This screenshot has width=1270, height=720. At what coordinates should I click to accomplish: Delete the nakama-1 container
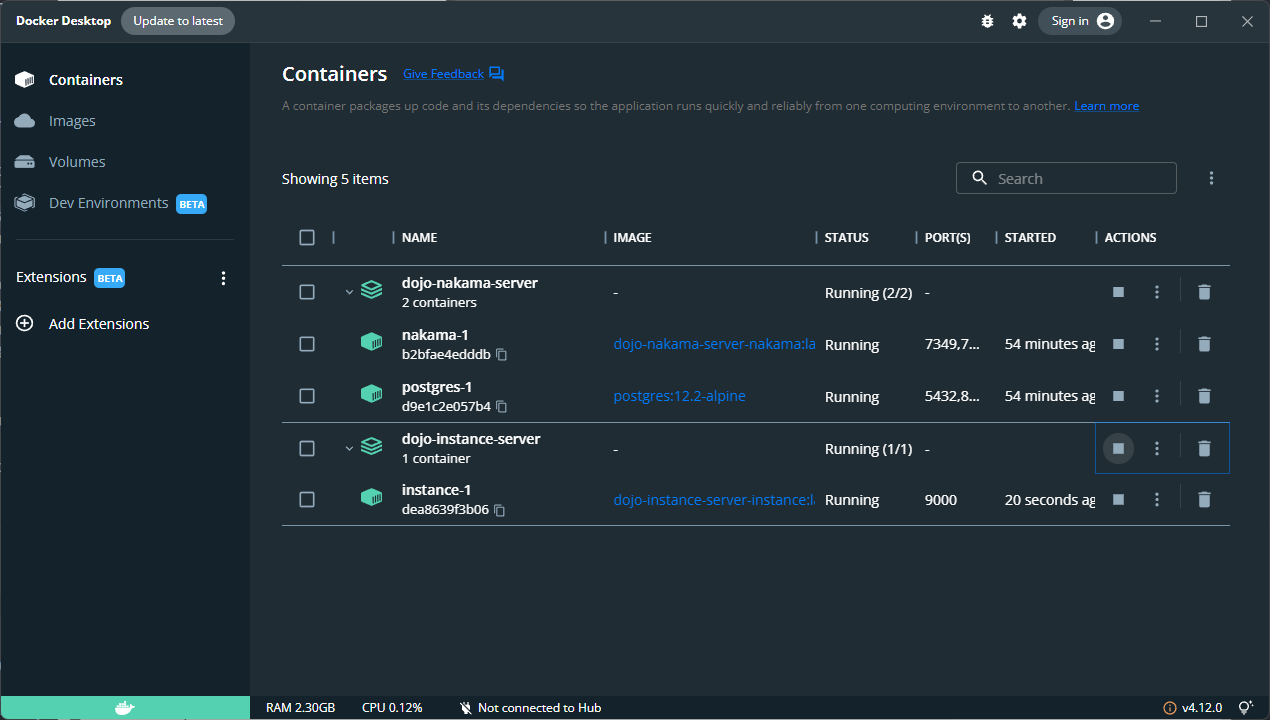(1204, 344)
